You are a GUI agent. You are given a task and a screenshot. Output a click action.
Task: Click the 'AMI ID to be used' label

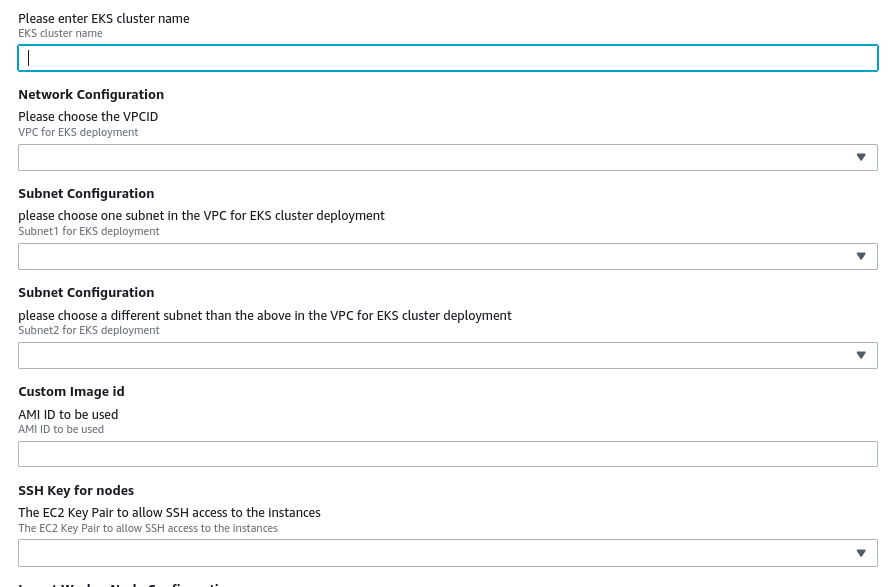pyautogui.click(x=68, y=414)
